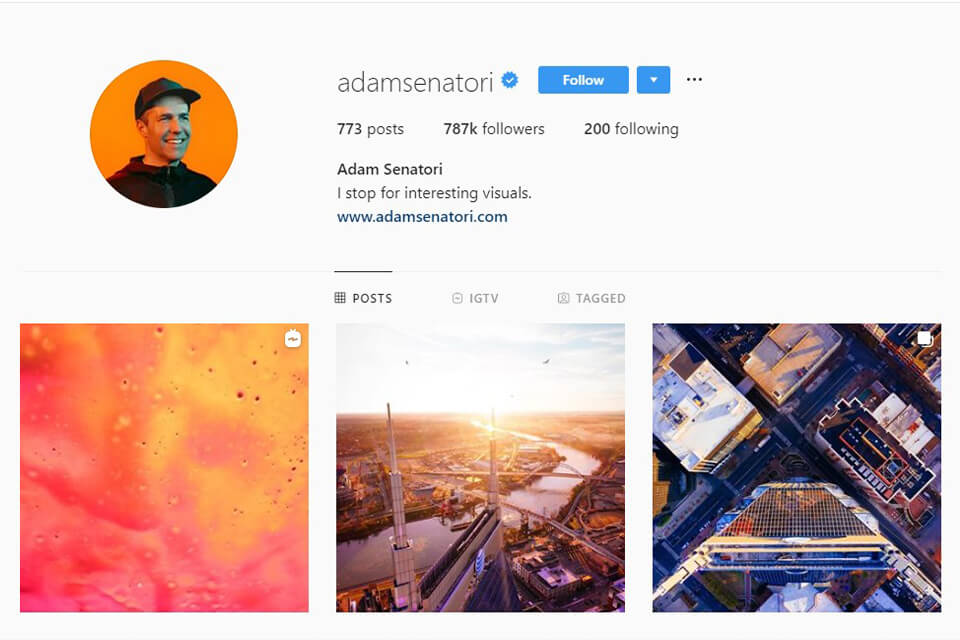Open the top-down city buildings post
The width and height of the screenshot is (960, 640).
pos(797,468)
